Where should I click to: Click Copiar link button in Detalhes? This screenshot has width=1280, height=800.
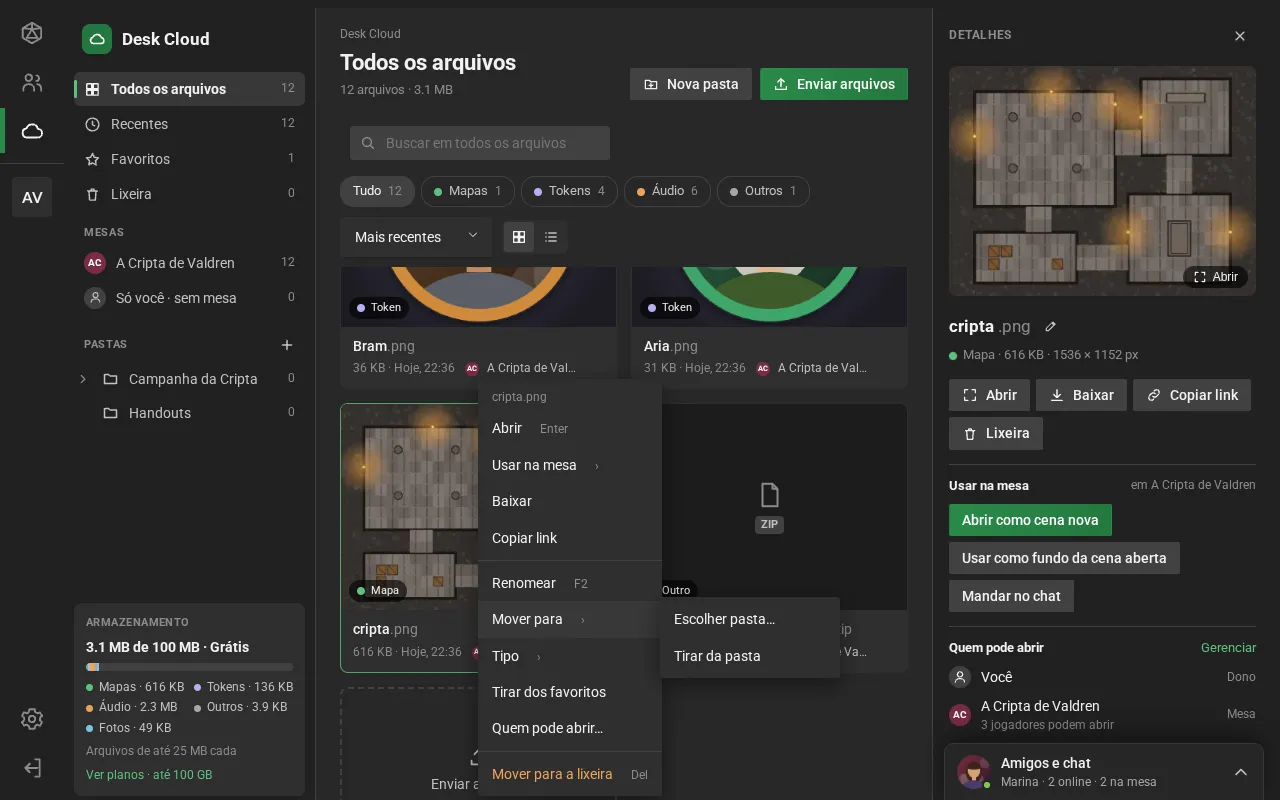1192,395
